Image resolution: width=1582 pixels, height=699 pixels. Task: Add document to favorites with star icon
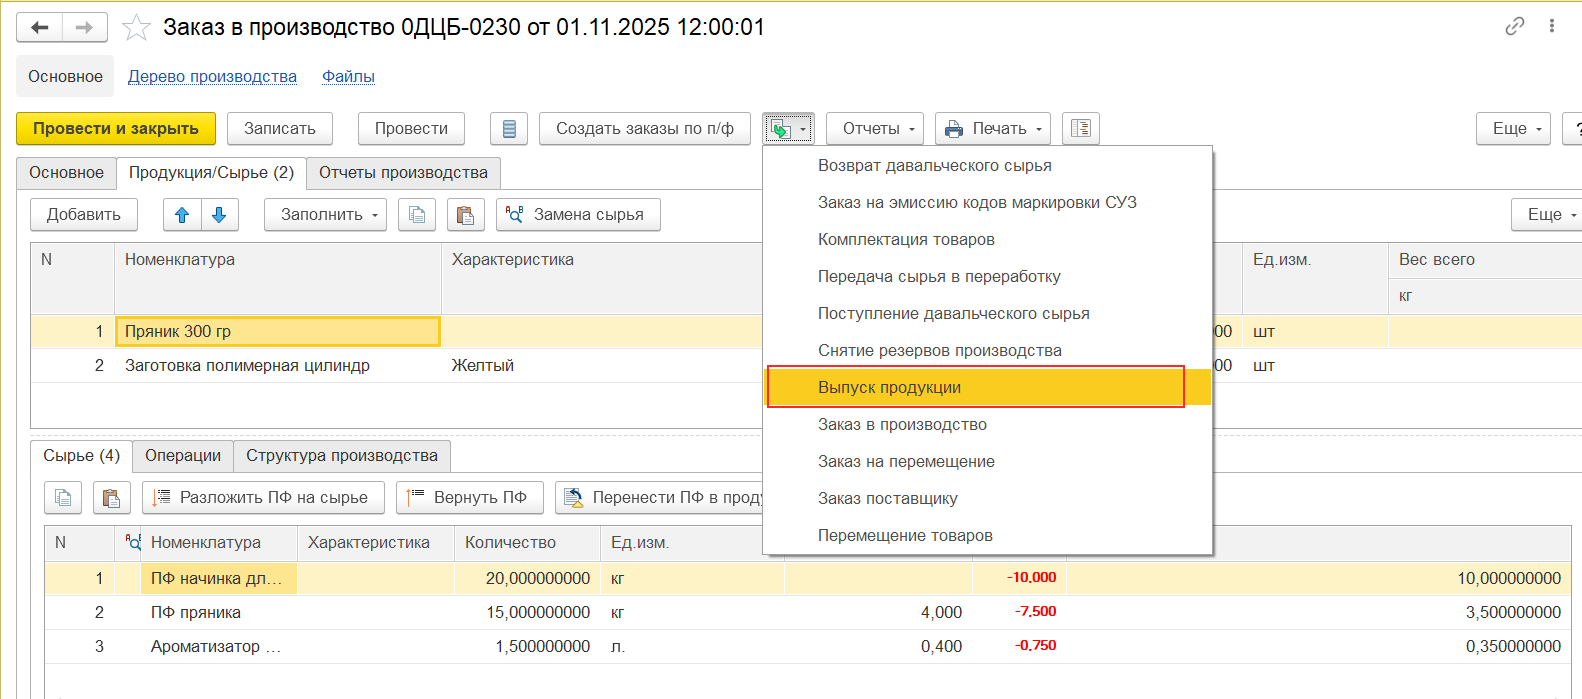tap(136, 28)
